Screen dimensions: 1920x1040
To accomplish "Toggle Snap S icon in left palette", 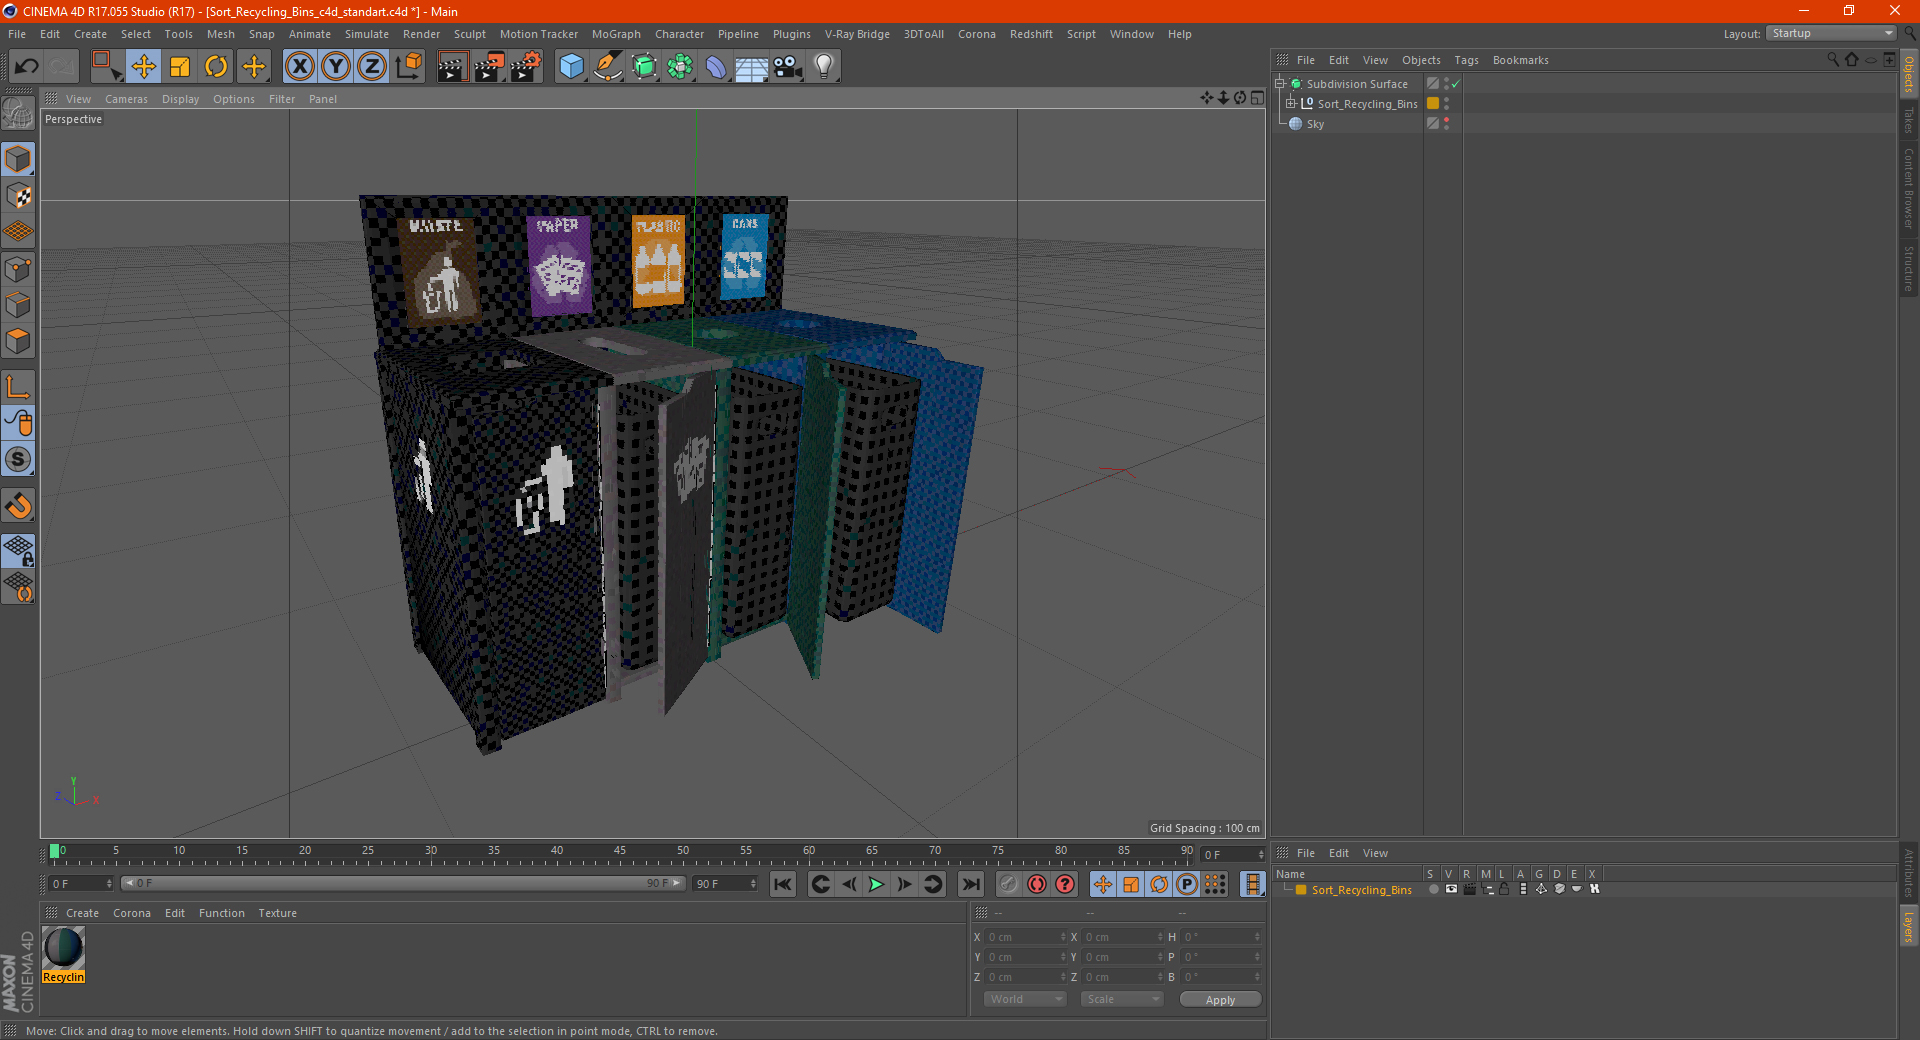I will tap(18, 459).
